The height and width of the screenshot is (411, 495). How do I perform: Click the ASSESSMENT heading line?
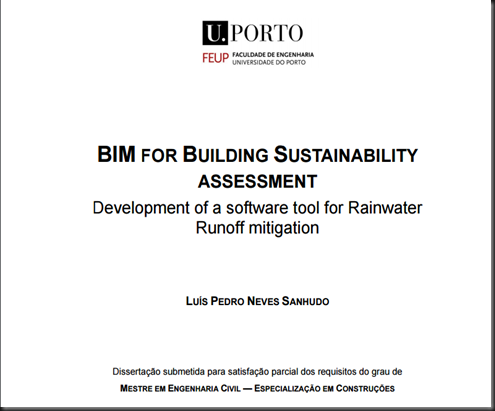coord(257,182)
